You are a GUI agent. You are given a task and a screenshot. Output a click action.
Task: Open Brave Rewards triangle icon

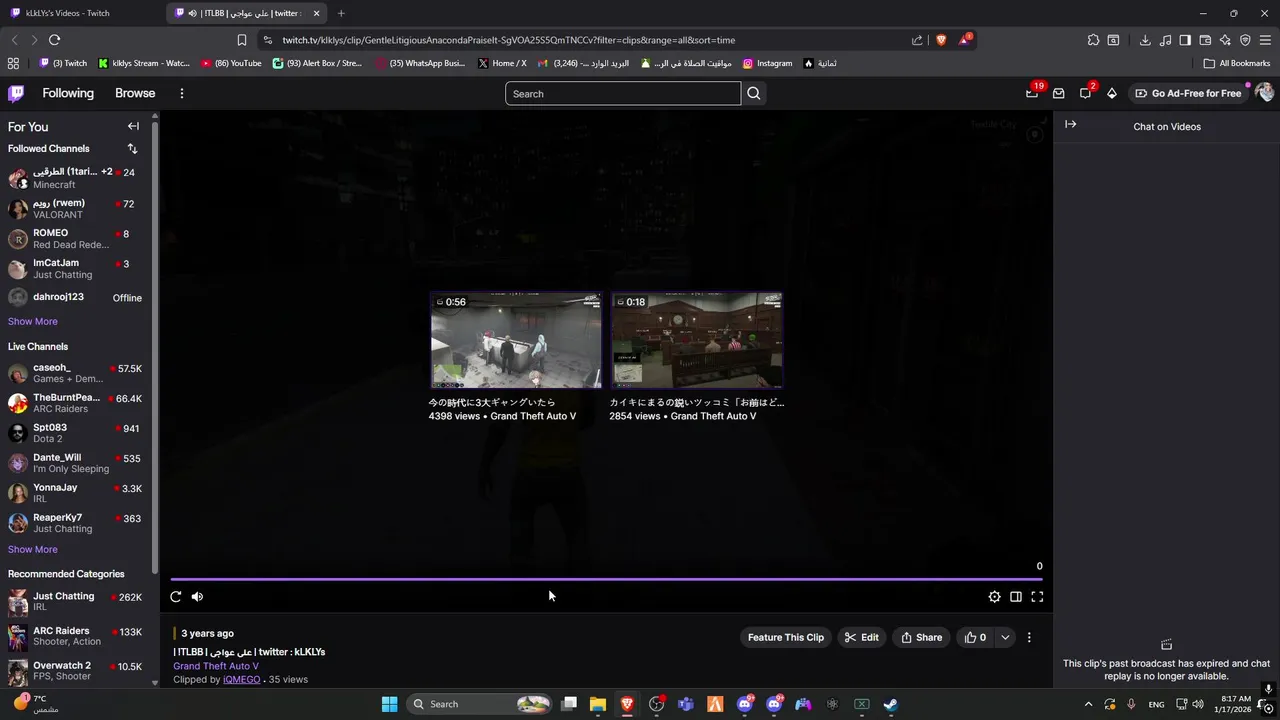[964, 40]
